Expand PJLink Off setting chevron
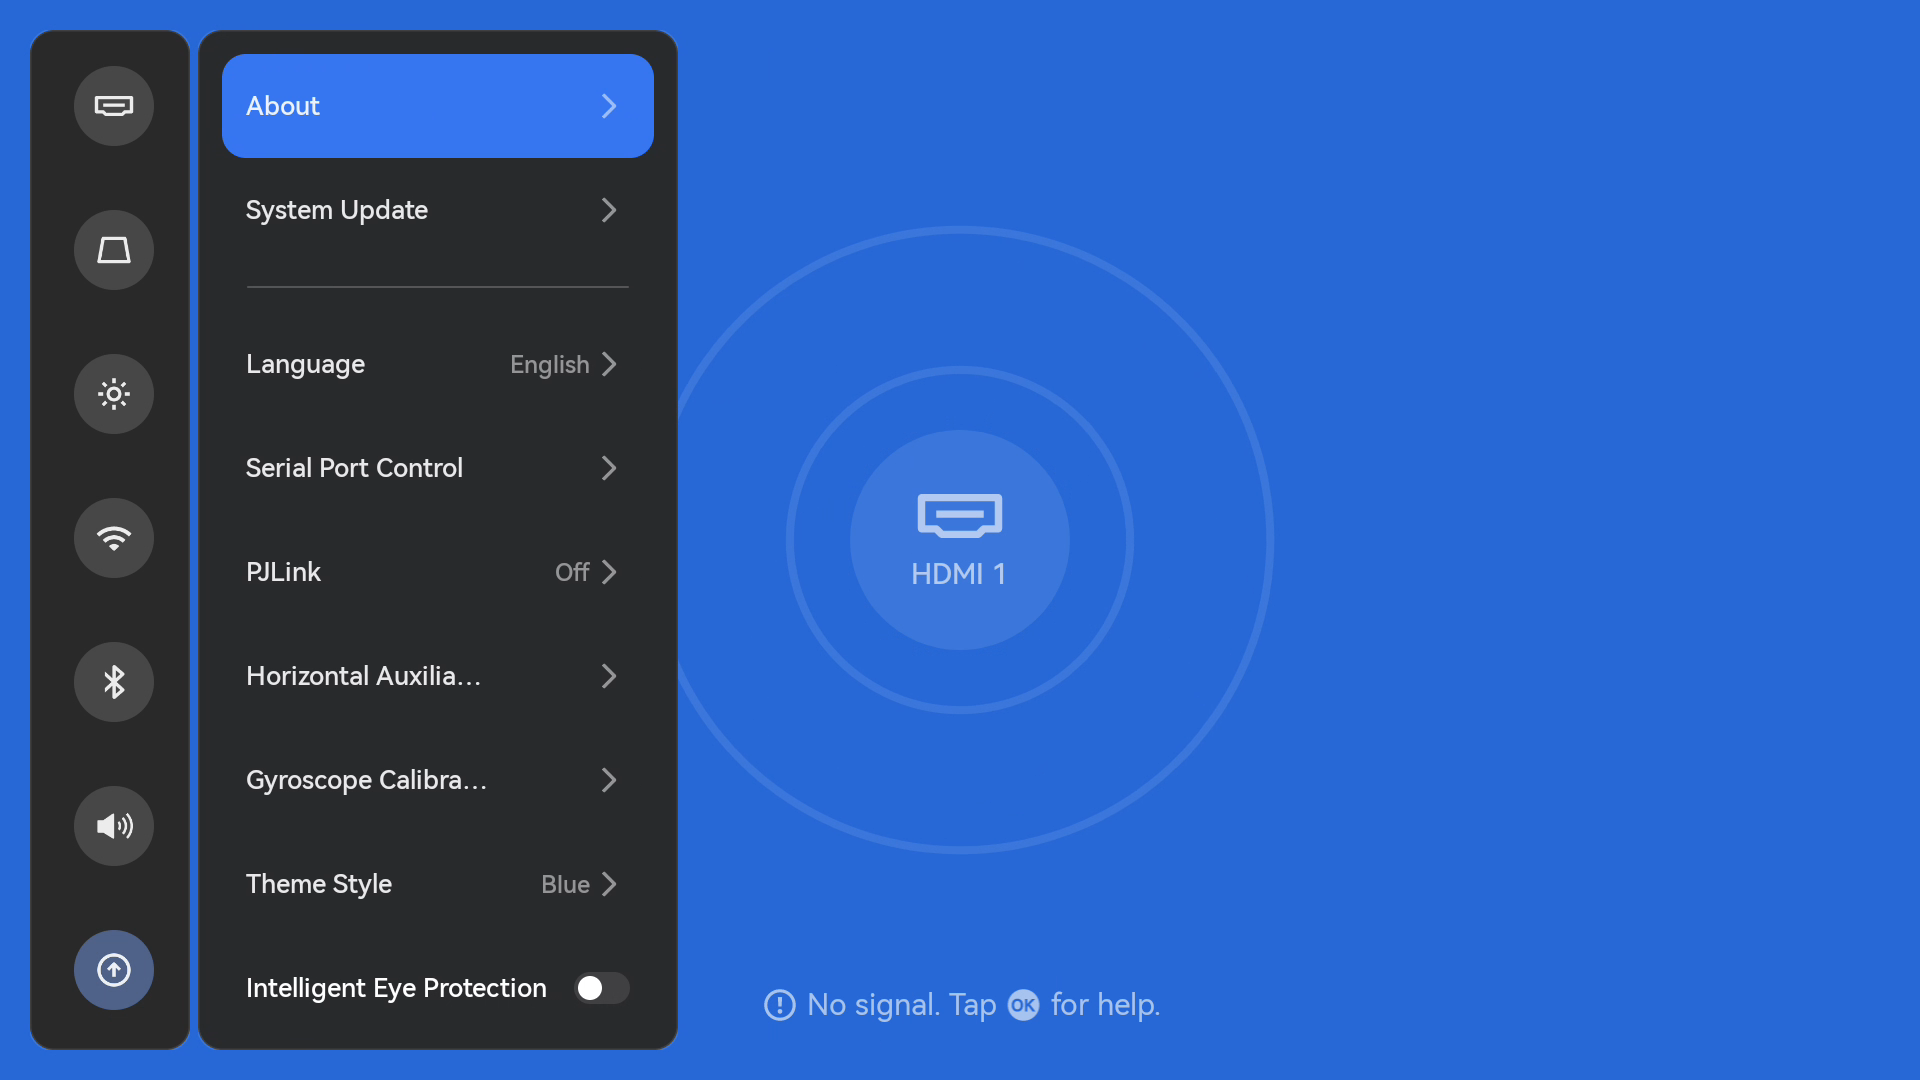Viewport: 1920px width, 1080px height. pyautogui.click(x=609, y=572)
